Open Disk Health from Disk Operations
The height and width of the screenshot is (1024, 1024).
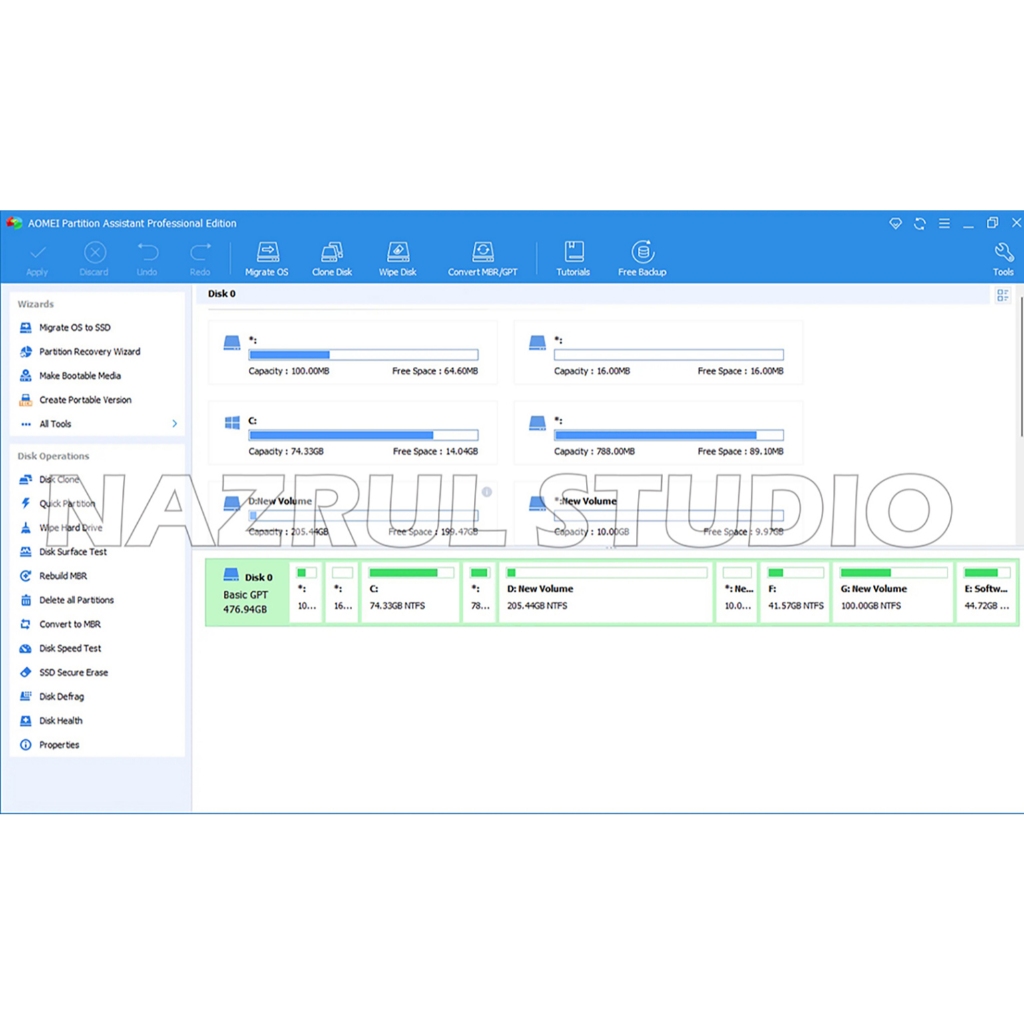60,721
